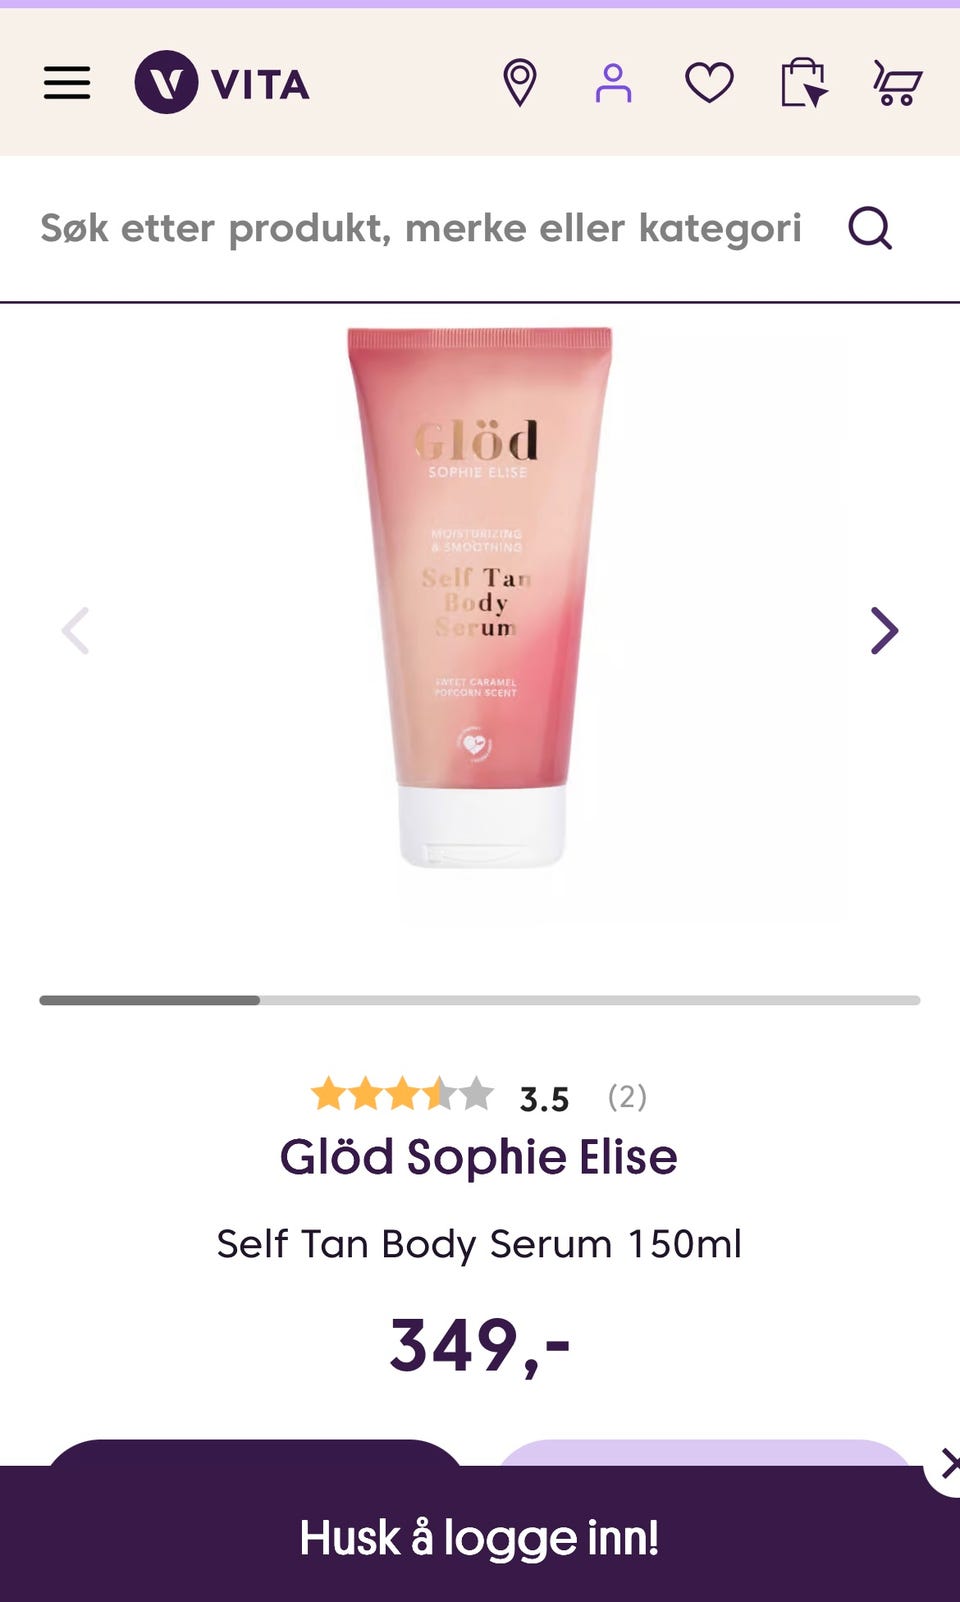This screenshot has height=1602, width=960.
Task: Tap the Glöd Self Tan tube image
Action: click(480, 597)
